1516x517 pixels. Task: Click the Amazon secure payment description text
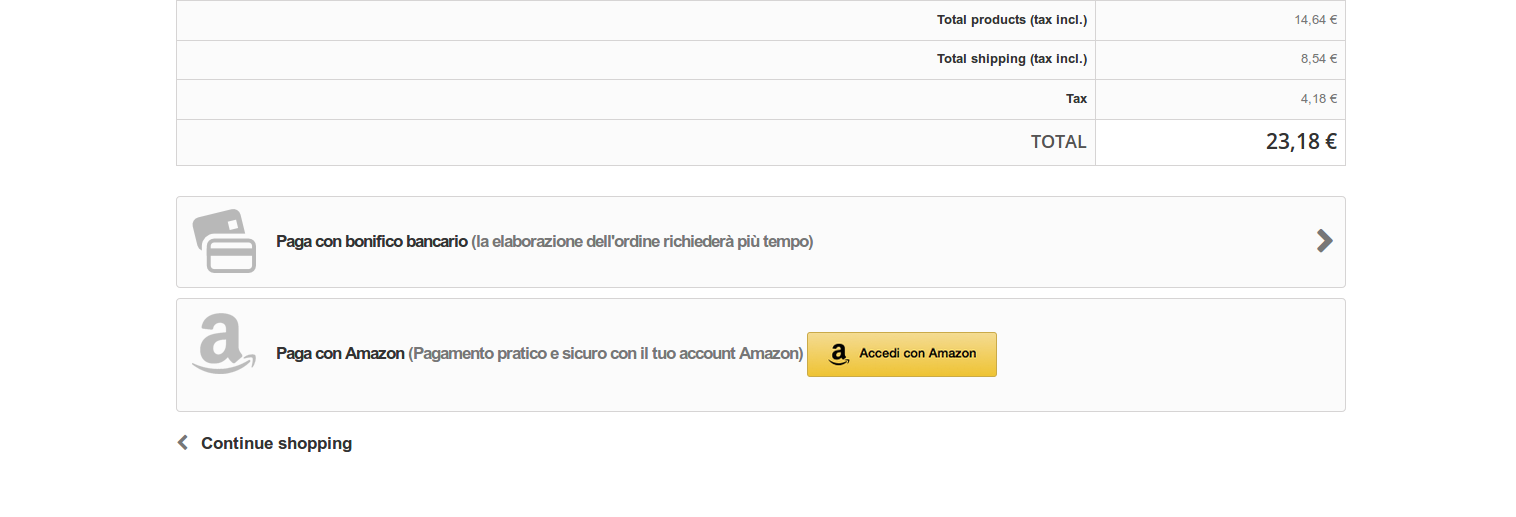(606, 354)
